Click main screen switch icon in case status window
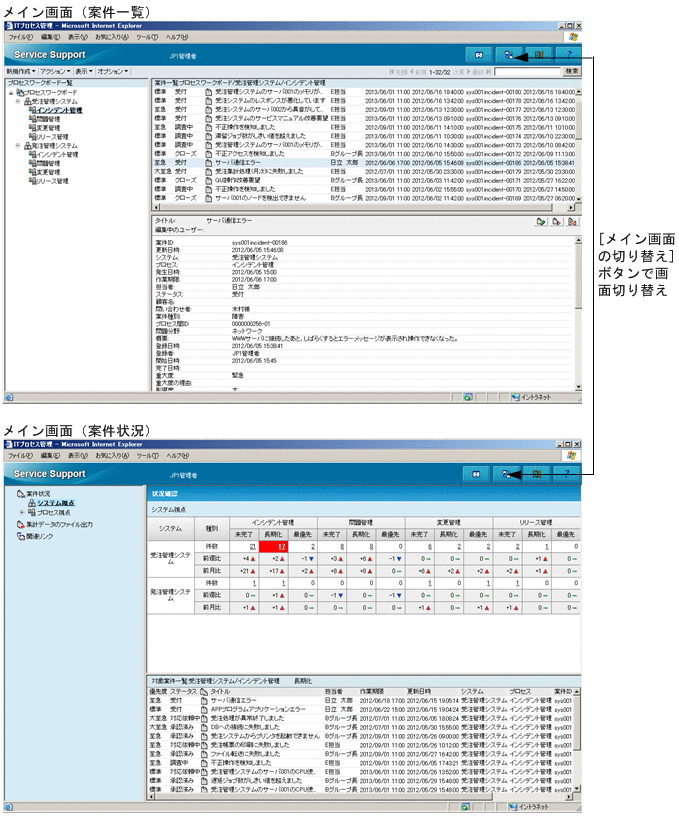Viewport: 679px width, 816px height. [x=506, y=474]
